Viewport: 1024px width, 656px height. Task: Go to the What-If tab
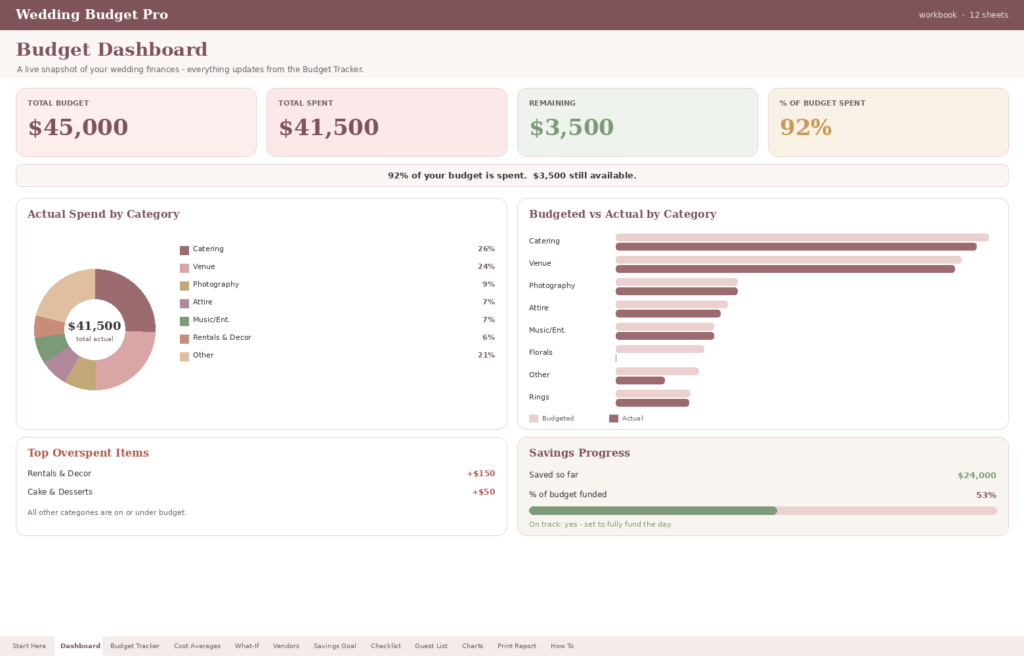click(x=247, y=646)
